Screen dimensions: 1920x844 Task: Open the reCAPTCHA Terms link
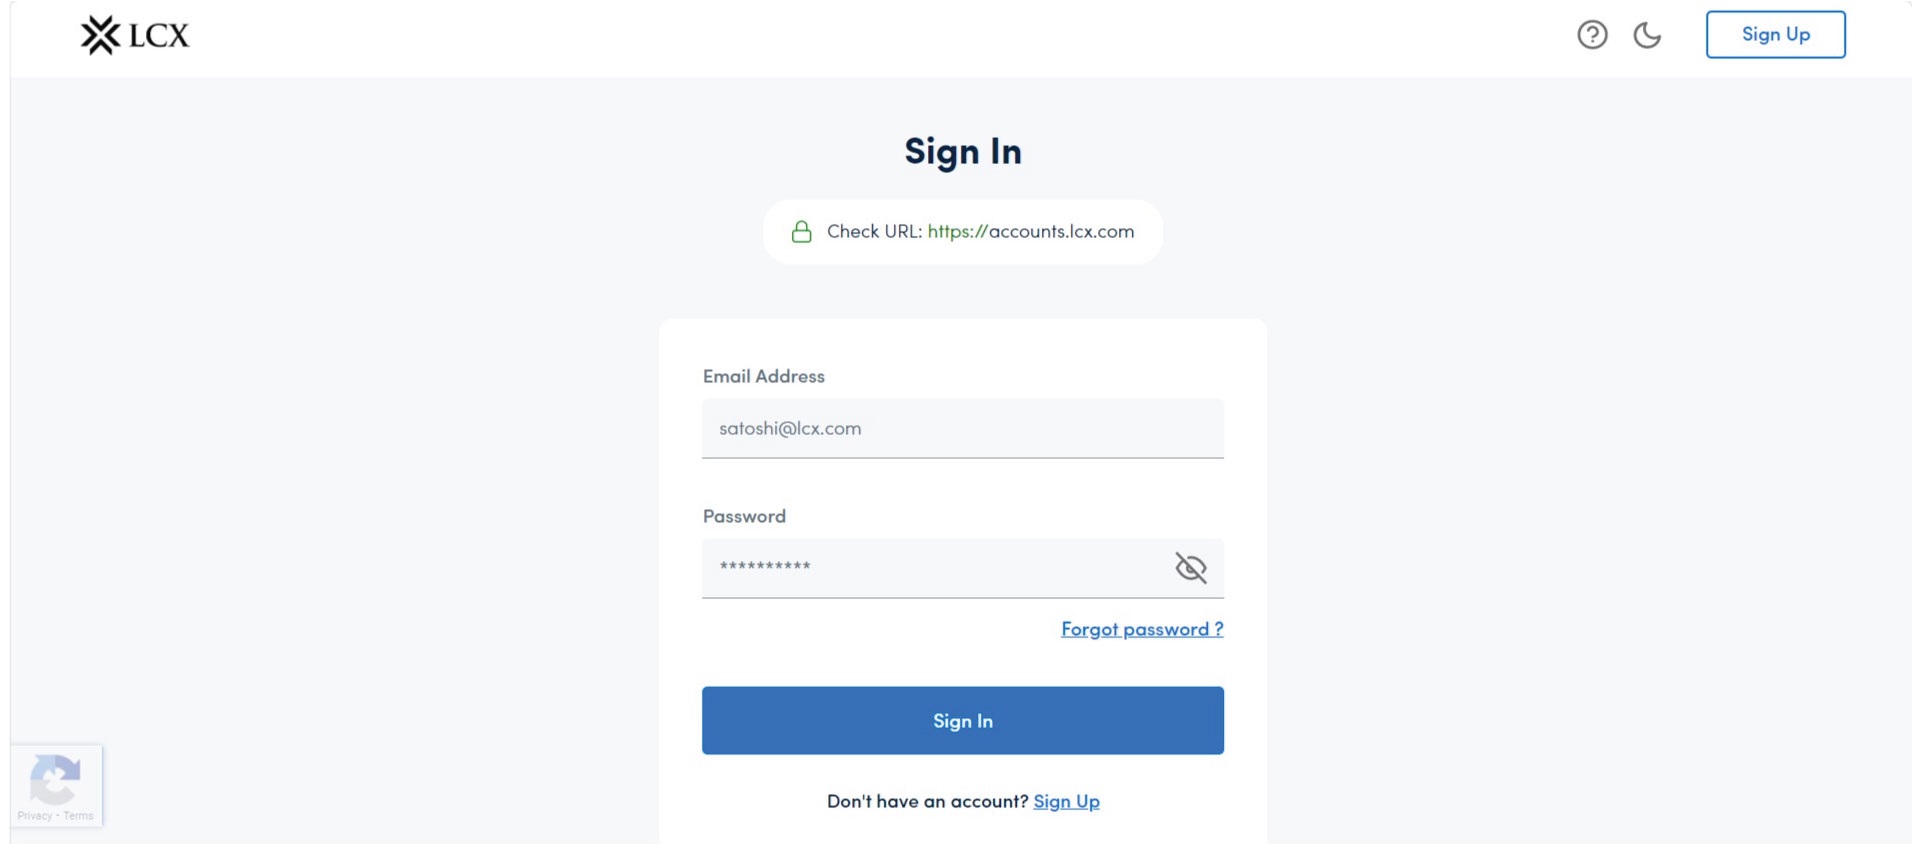[78, 816]
